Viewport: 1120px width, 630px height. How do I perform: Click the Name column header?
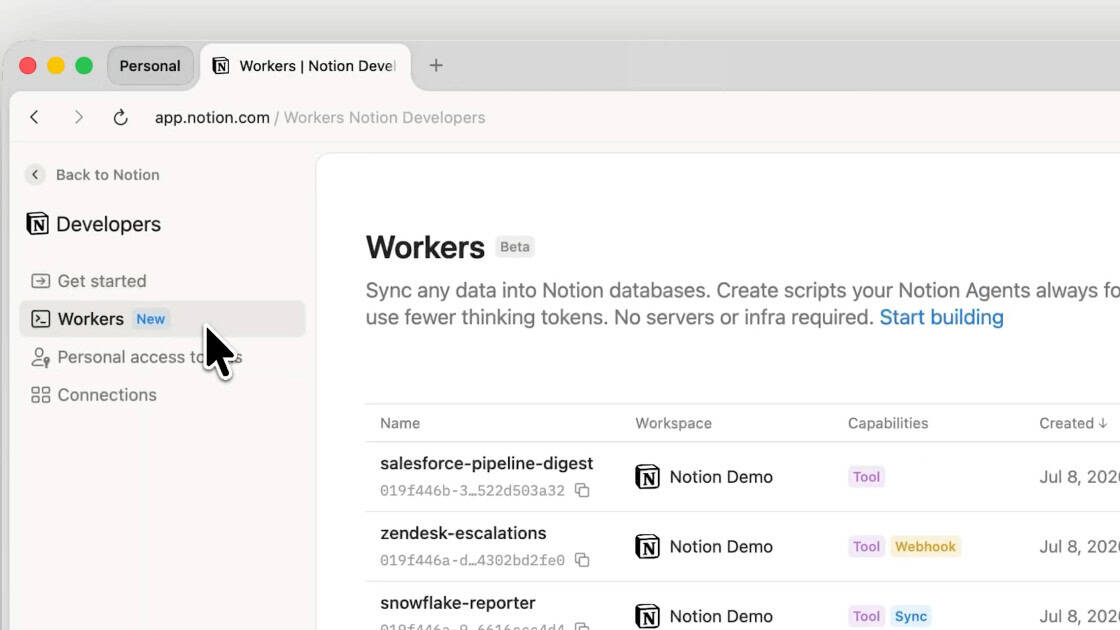click(x=400, y=423)
